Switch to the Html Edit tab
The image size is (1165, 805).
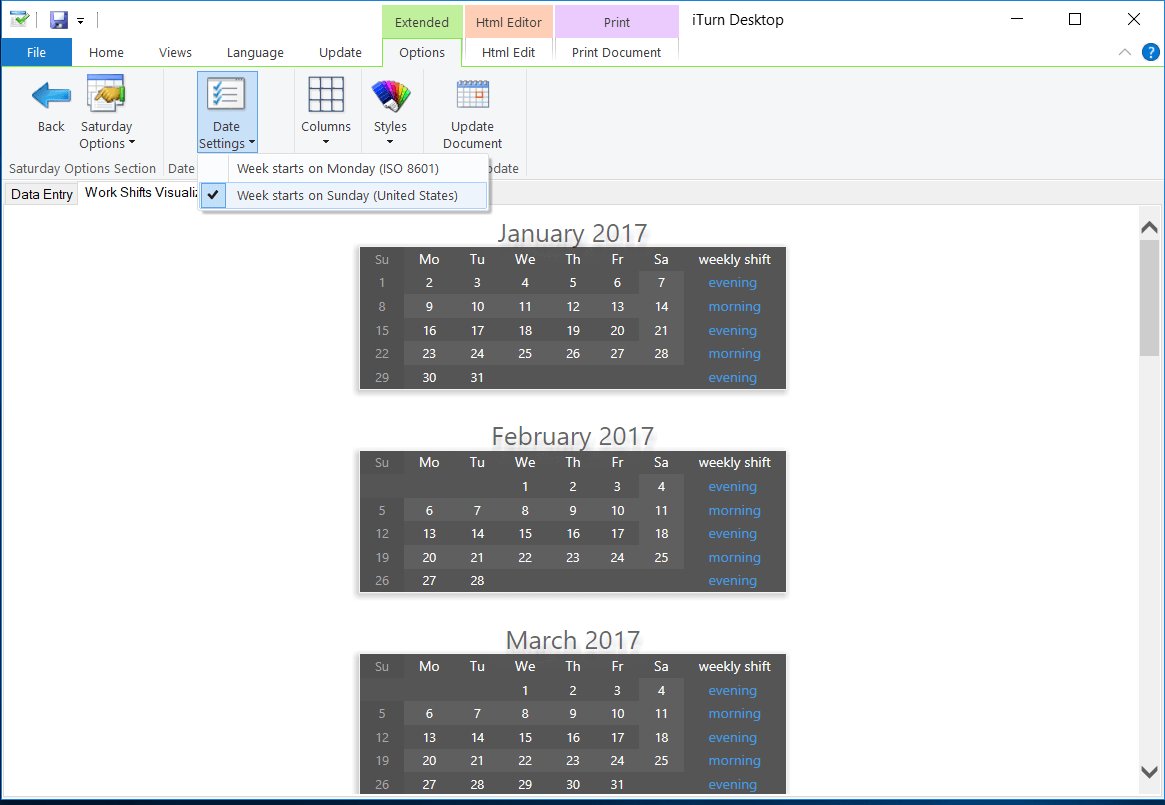coord(508,53)
